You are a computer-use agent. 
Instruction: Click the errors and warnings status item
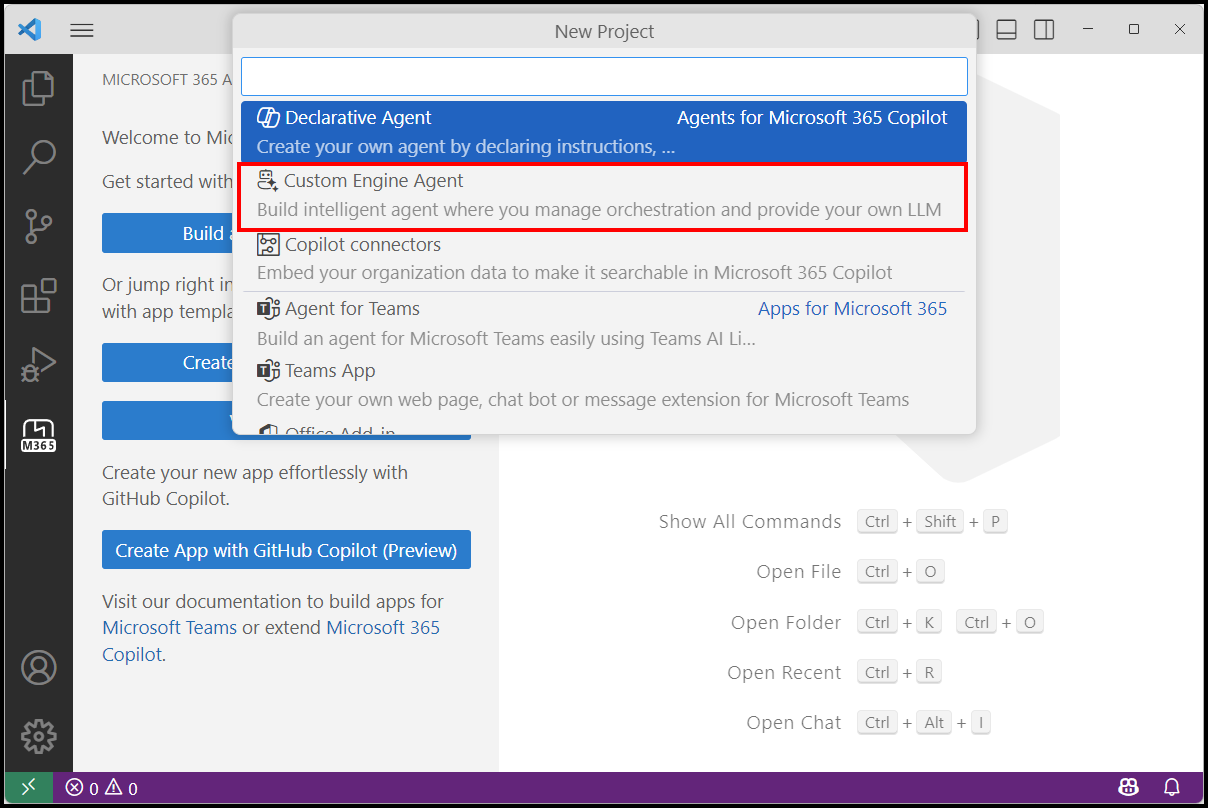(x=100, y=787)
